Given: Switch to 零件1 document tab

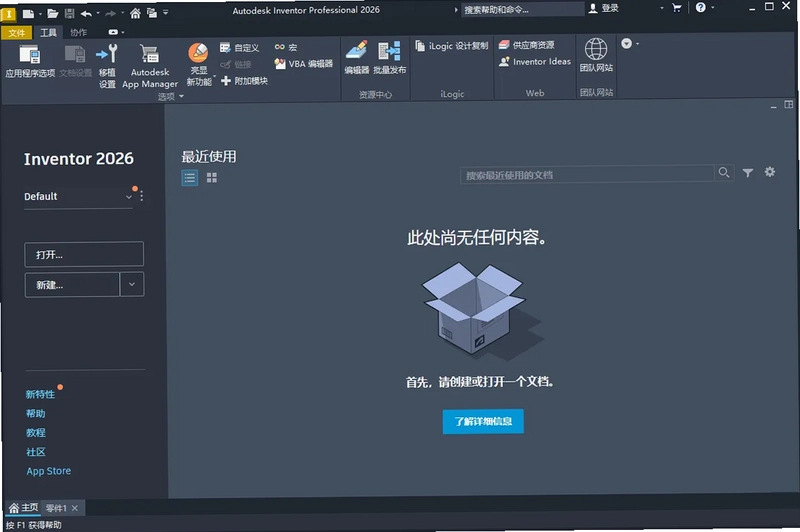Looking at the screenshot, I should pyautogui.click(x=56, y=508).
